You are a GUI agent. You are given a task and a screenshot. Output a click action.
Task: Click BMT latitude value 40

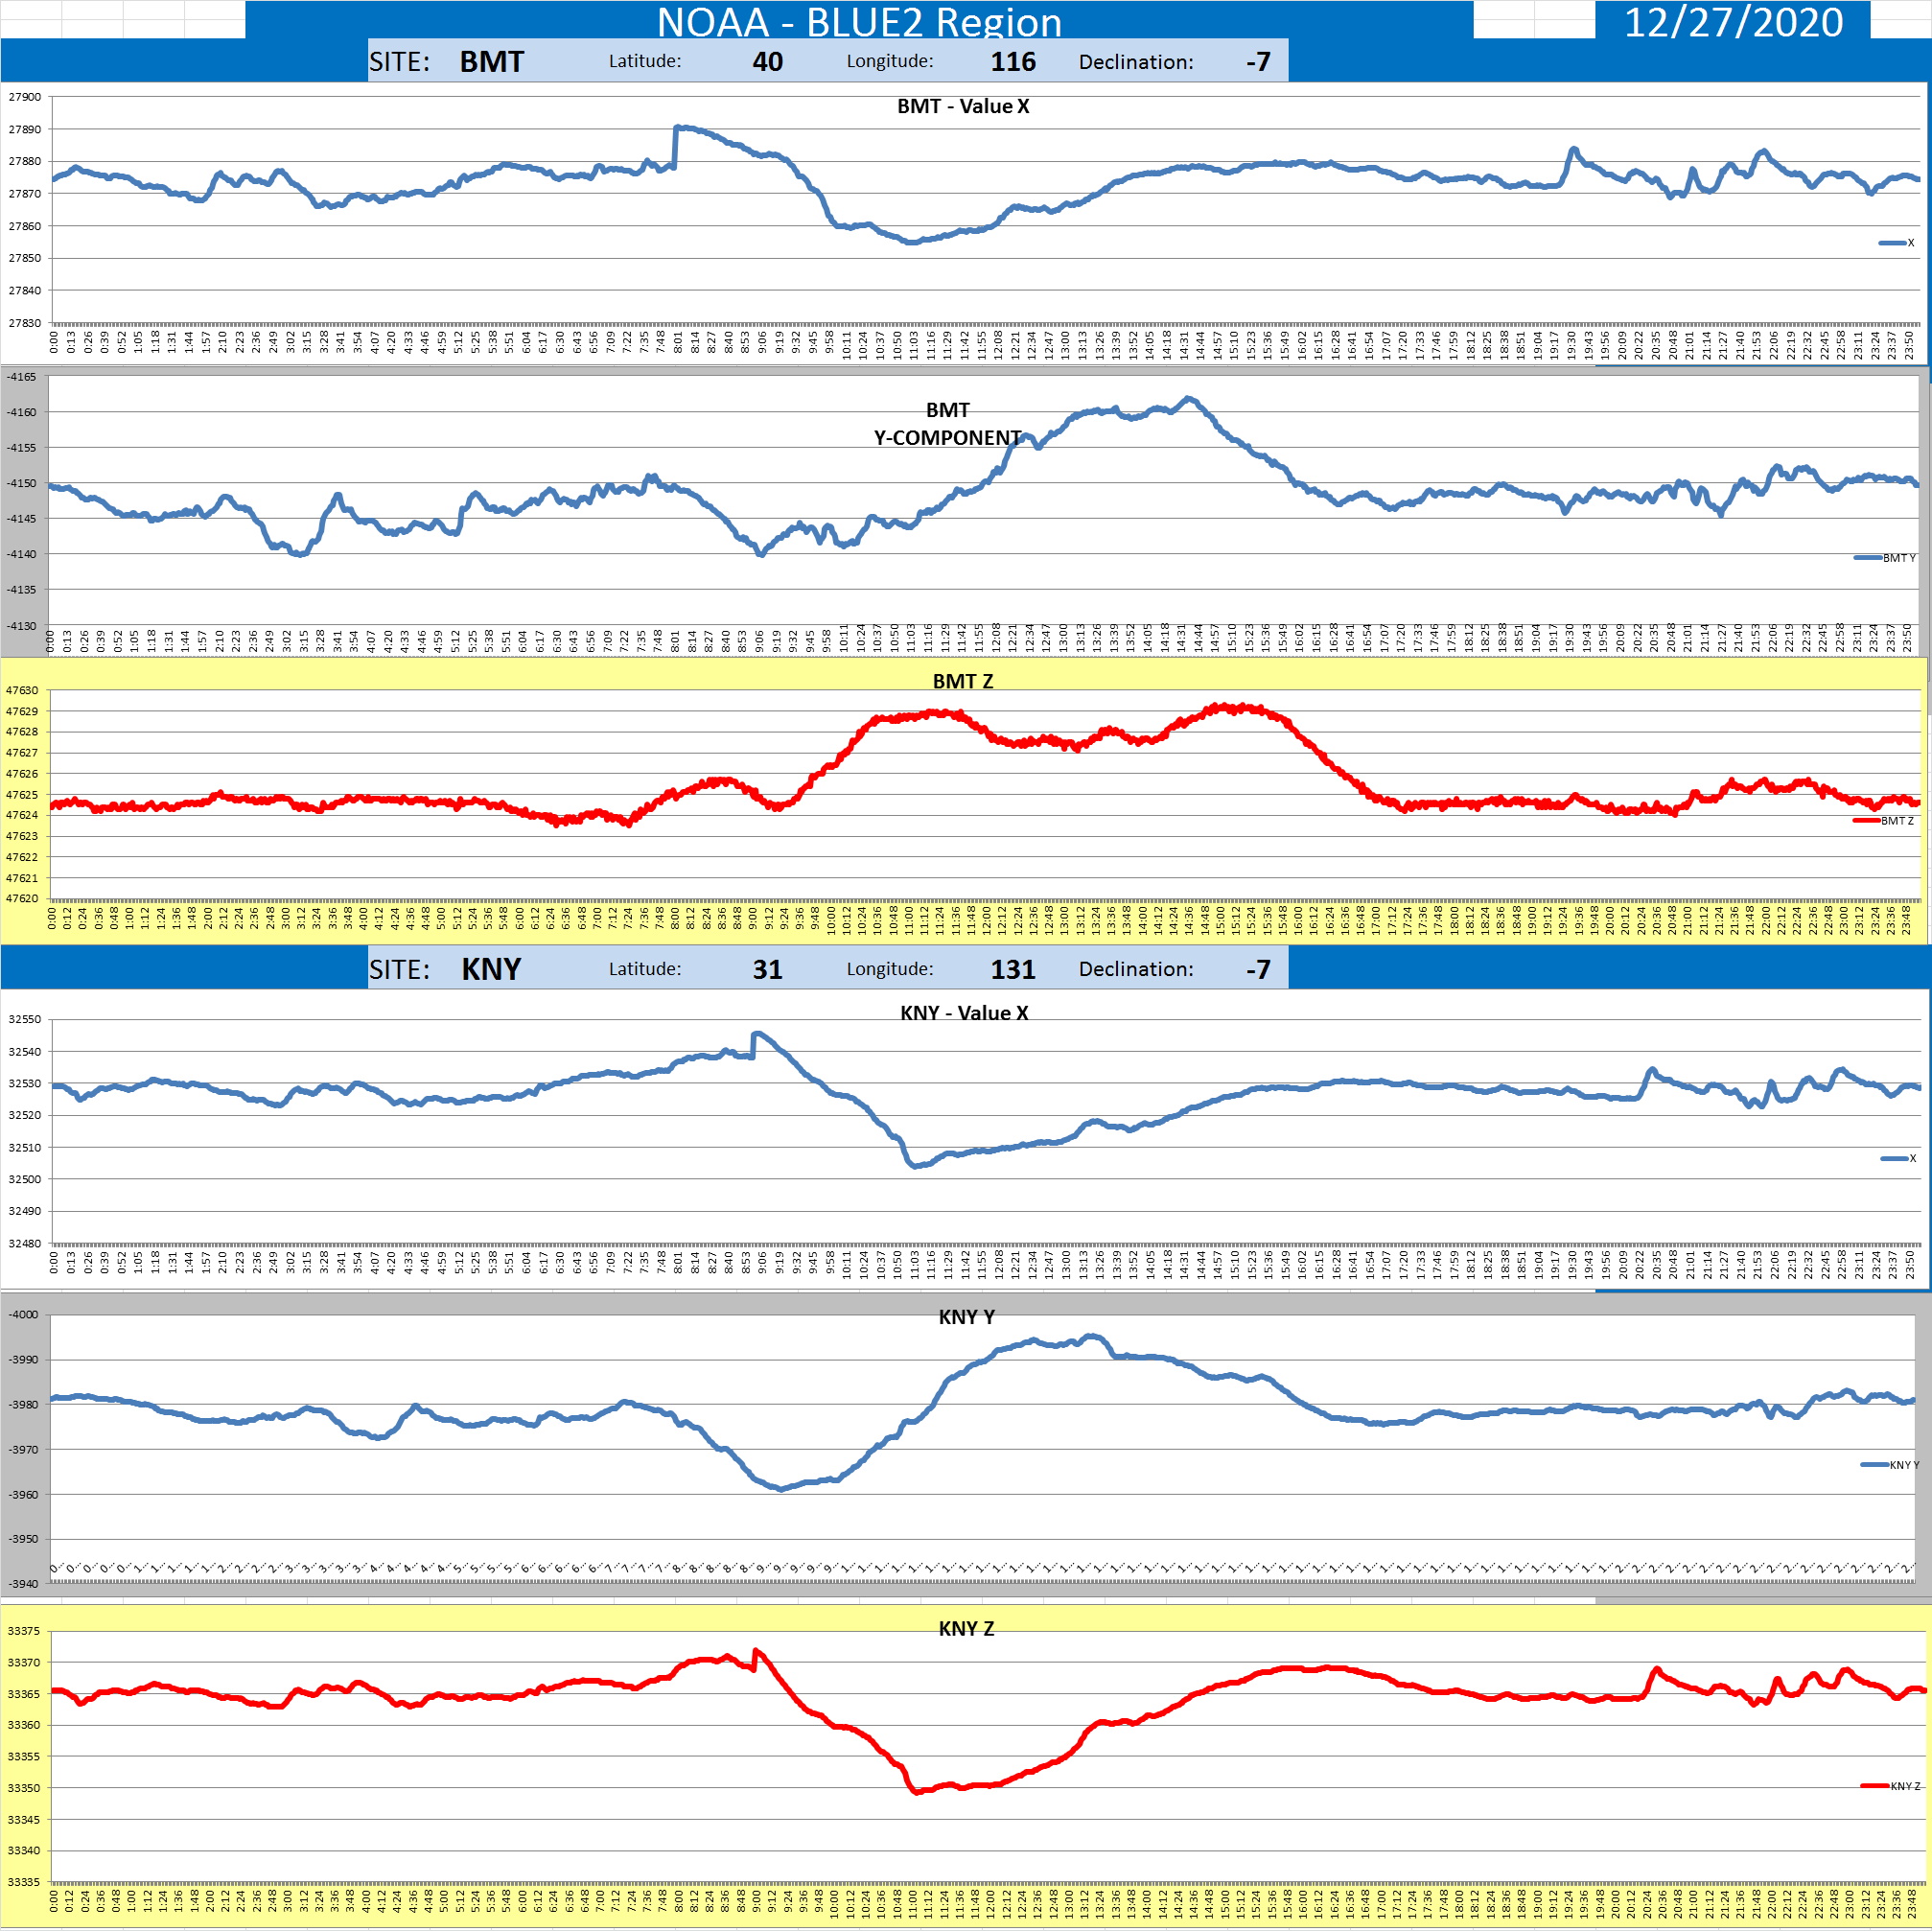767,62
